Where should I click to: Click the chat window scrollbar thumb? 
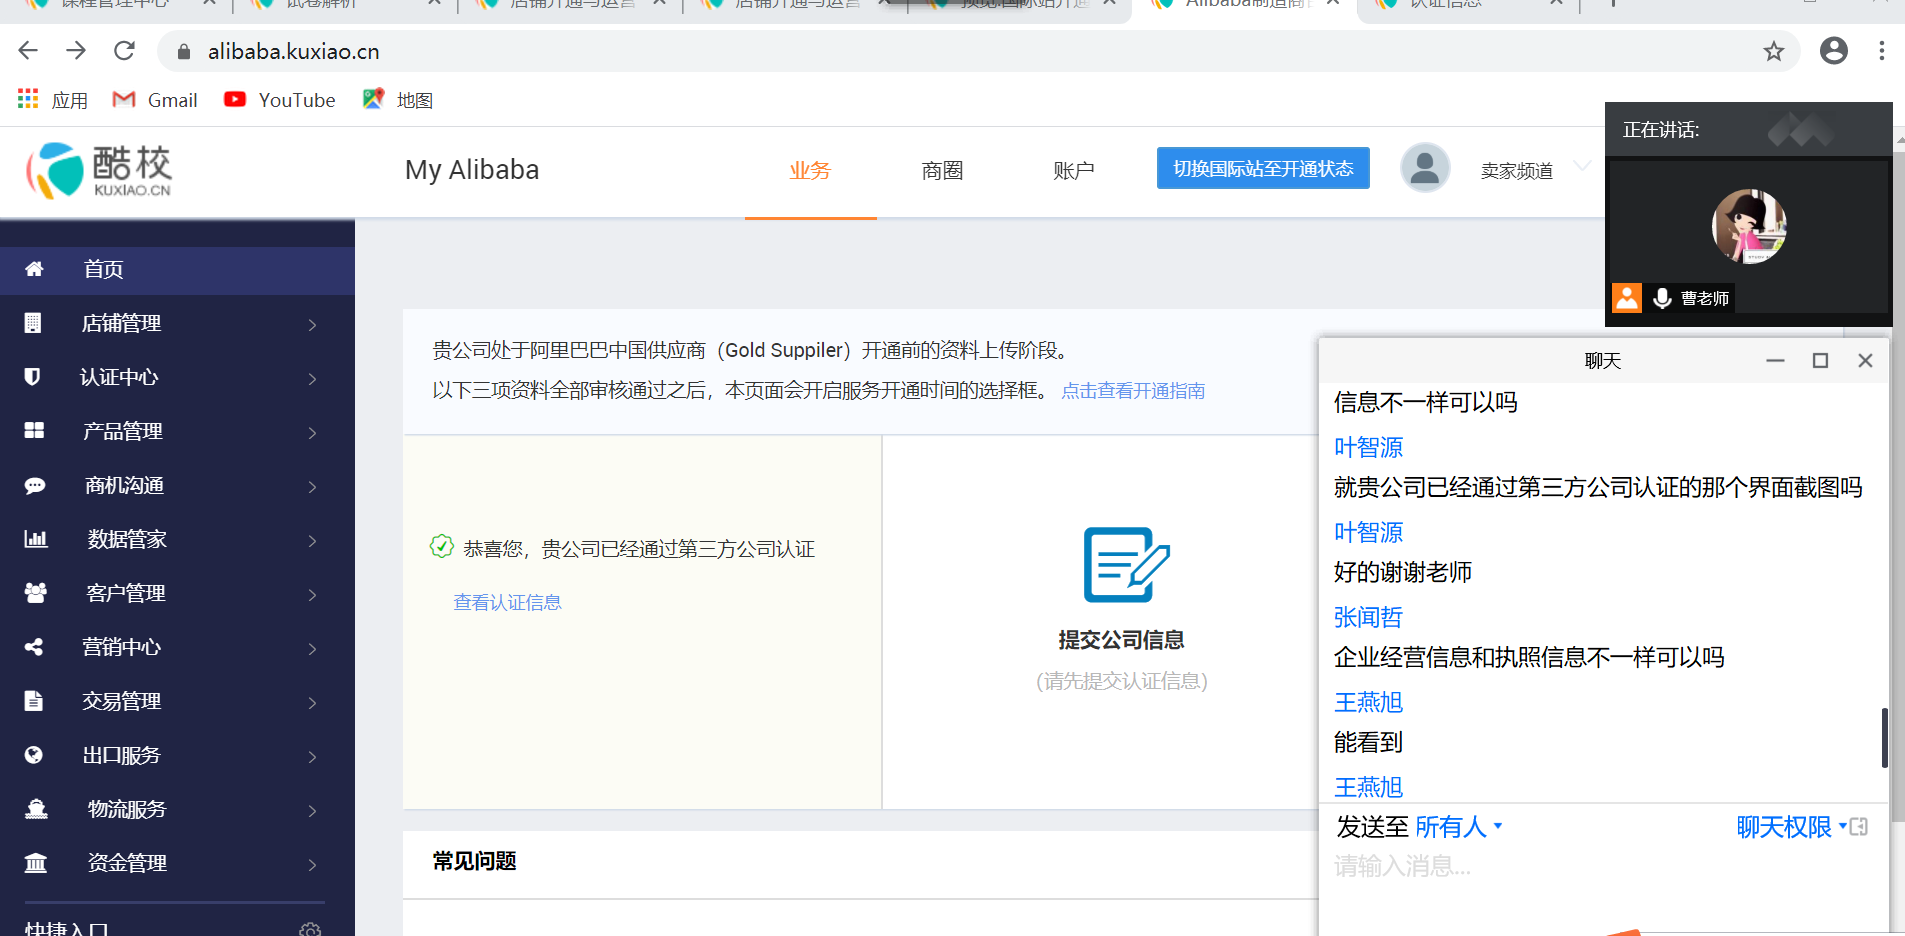(x=1884, y=738)
